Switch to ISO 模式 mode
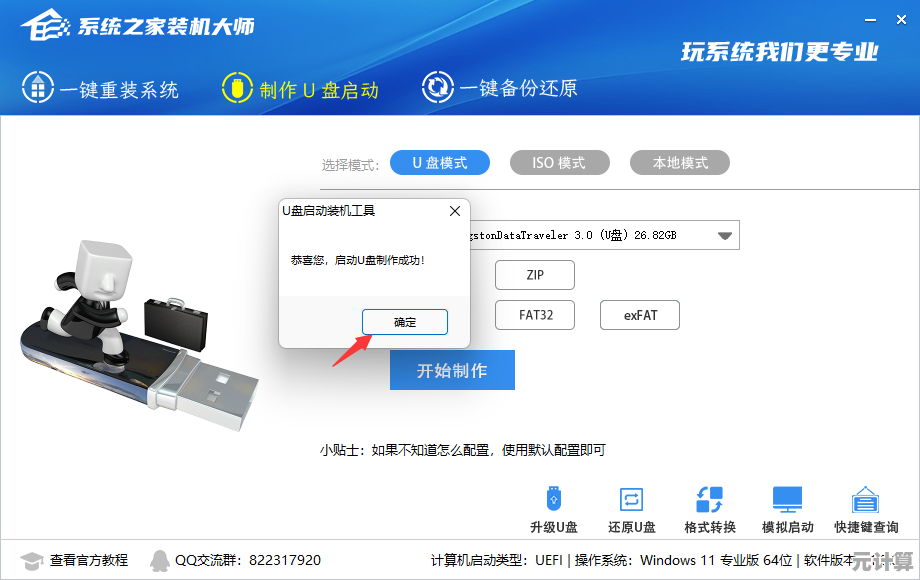This screenshot has height=580, width=920. pos(560,162)
